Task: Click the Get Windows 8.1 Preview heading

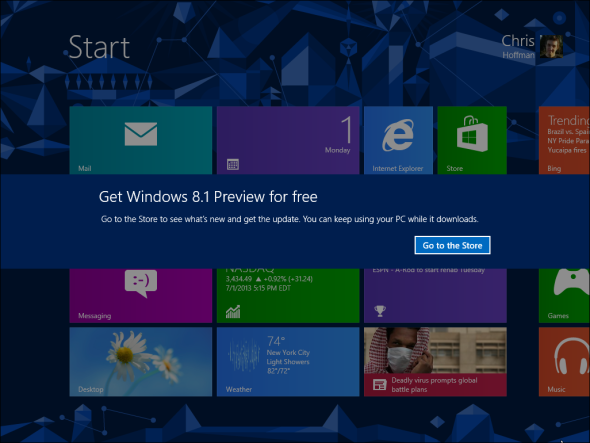Action: point(208,197)
